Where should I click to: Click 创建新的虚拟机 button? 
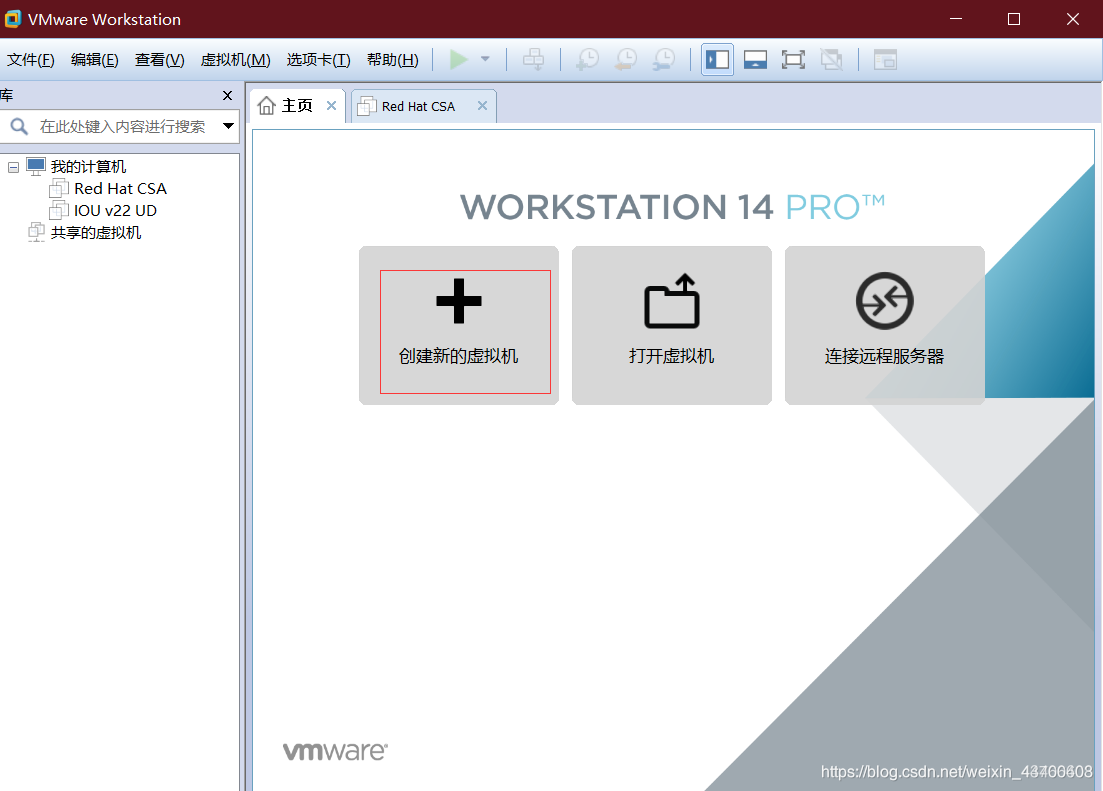(x=459, y=325)
